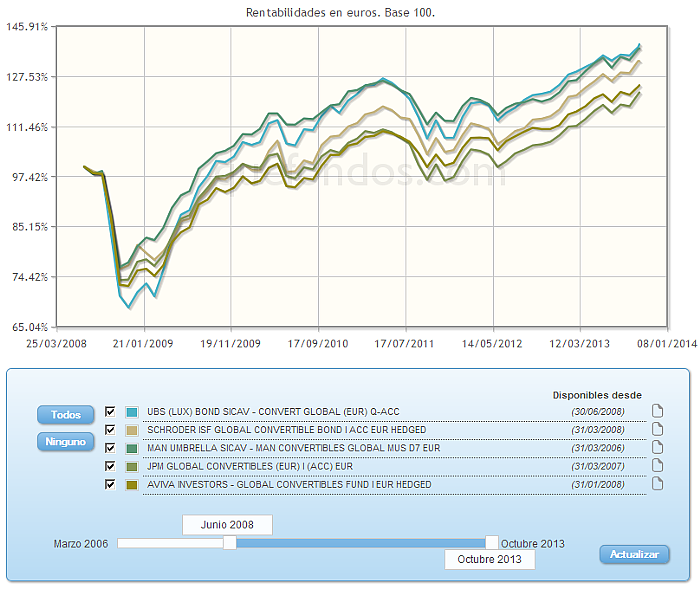Click the (30/06/2008) availability date
700x589 pixels.
point(598,412)
